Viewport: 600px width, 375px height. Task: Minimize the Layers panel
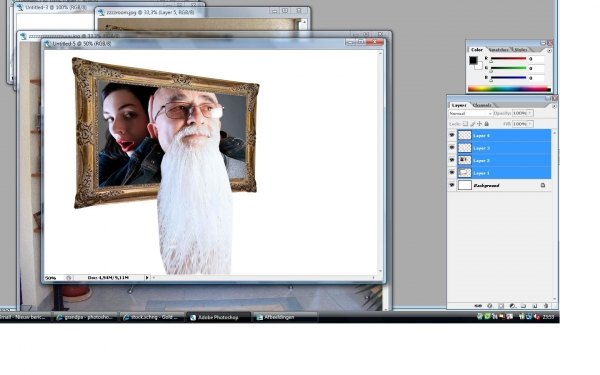pyautogui.click(x=548, y=98)
